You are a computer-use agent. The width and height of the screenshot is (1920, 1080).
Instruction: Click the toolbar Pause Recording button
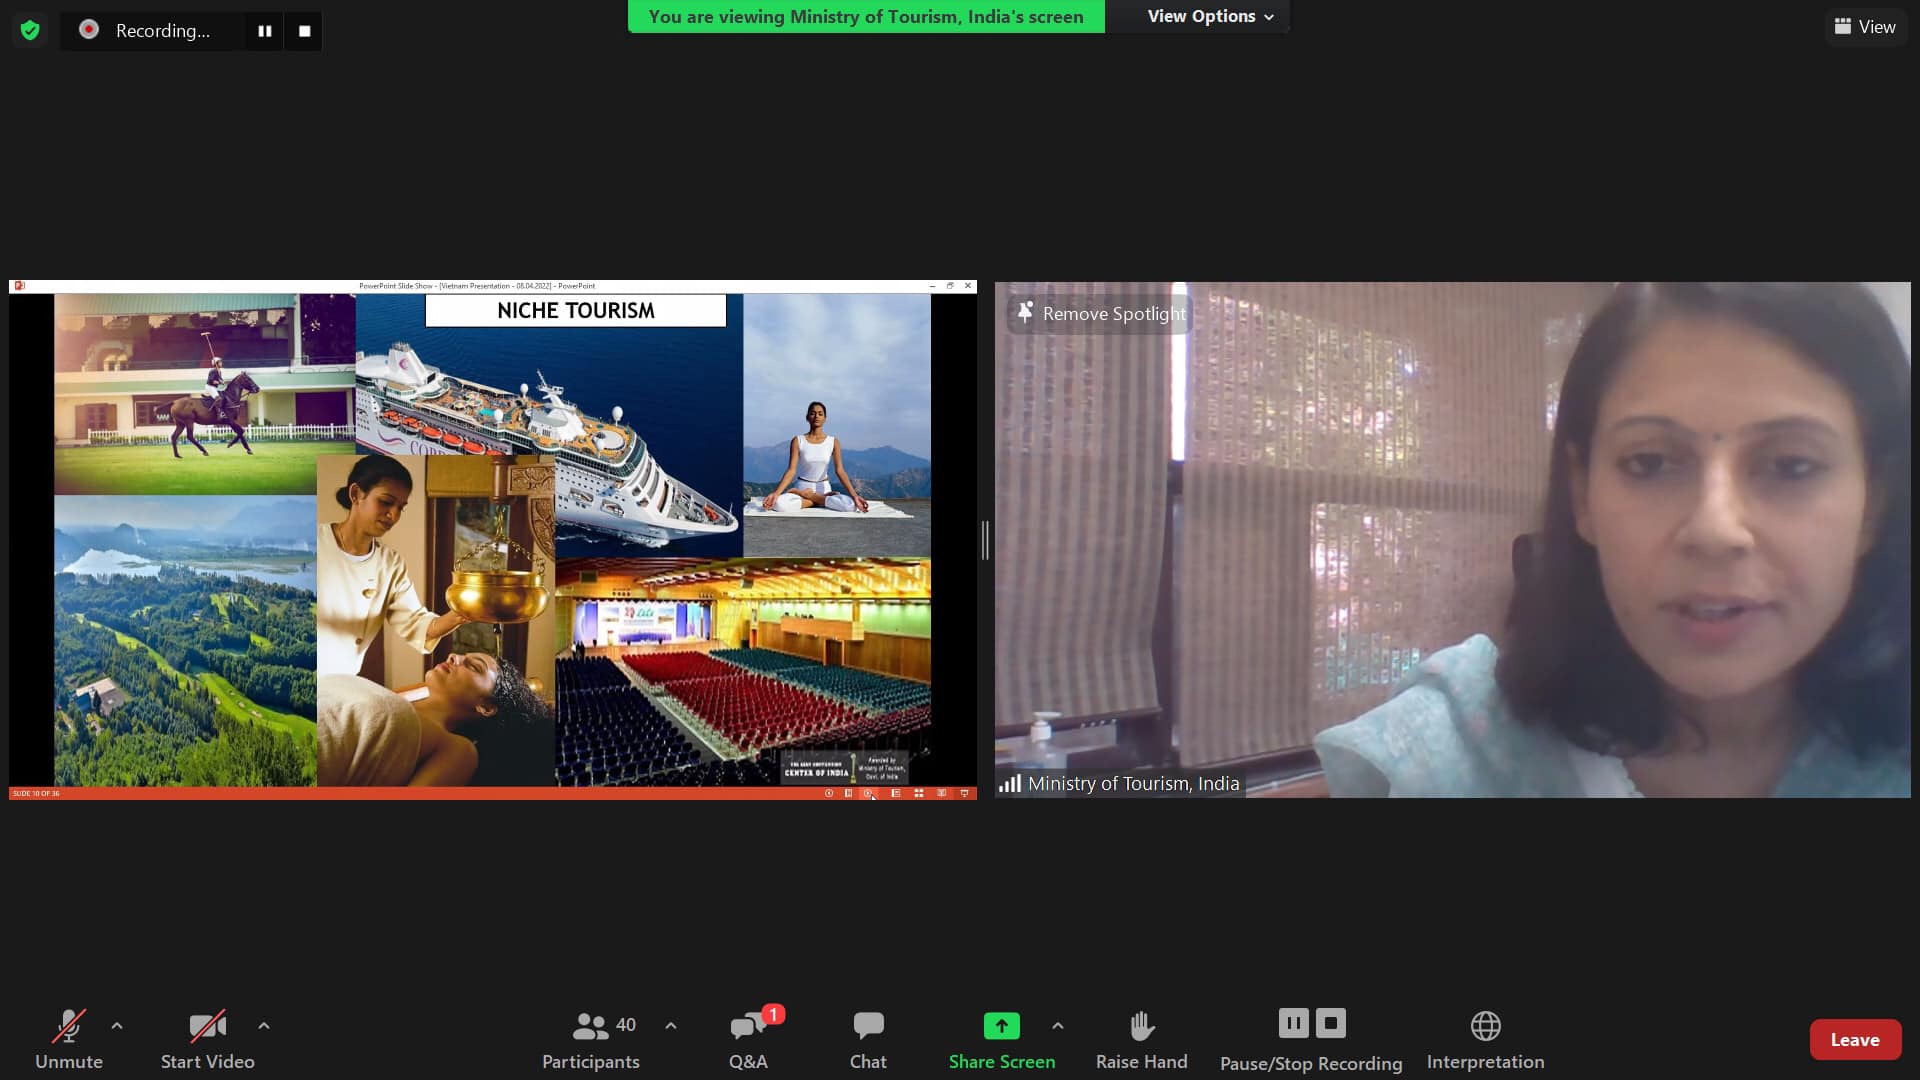pos(1293,1023)
